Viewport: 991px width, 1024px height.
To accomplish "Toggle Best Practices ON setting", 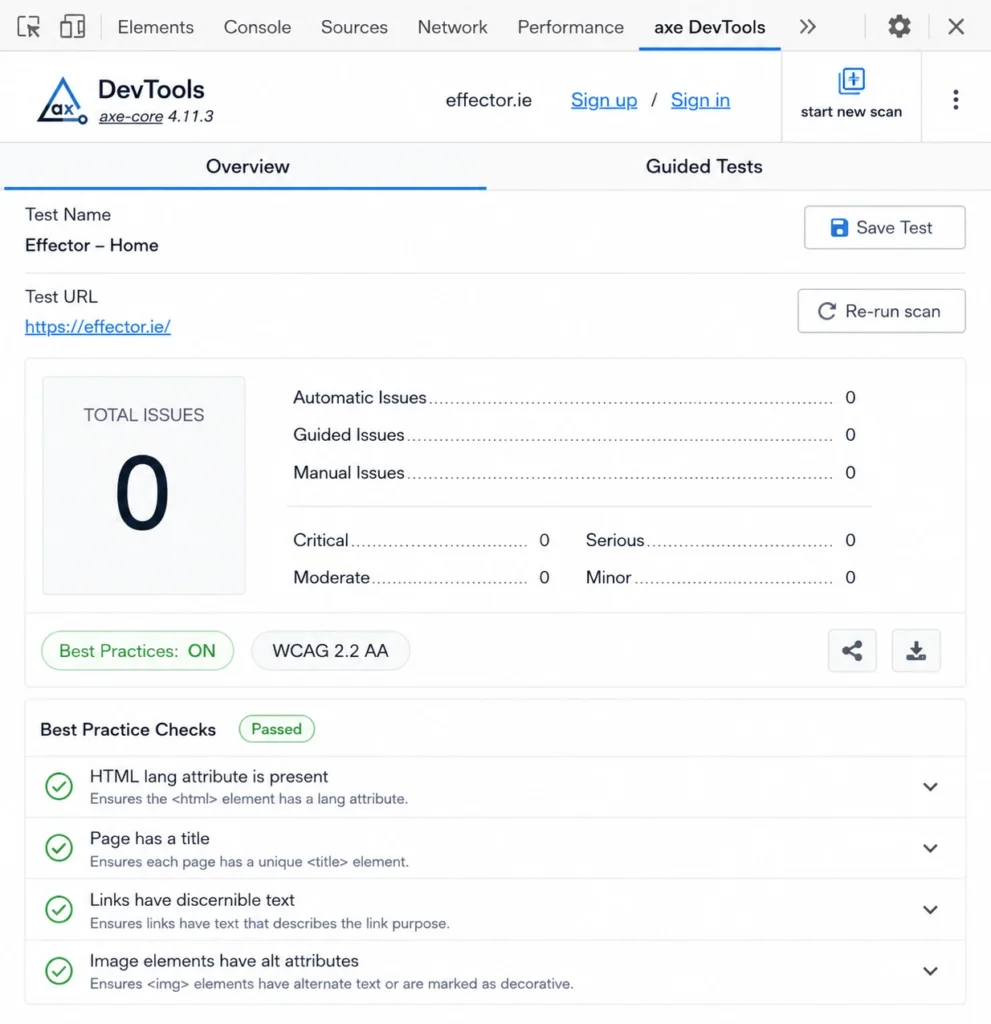I will point(137,650).
